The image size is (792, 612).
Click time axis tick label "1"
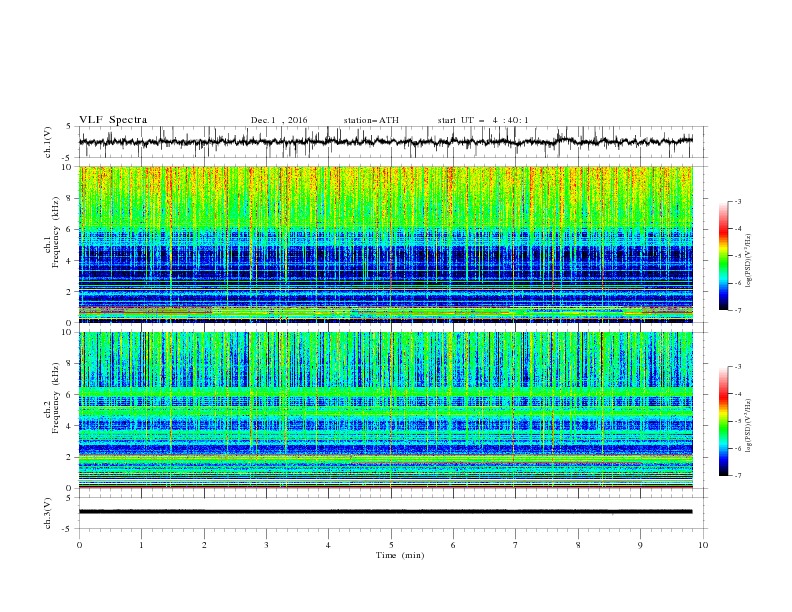141,545
